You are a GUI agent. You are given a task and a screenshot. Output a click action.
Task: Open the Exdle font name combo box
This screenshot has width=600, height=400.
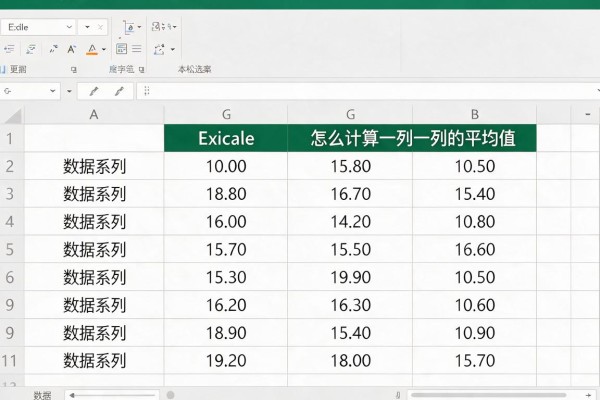[x=38, y=27]
